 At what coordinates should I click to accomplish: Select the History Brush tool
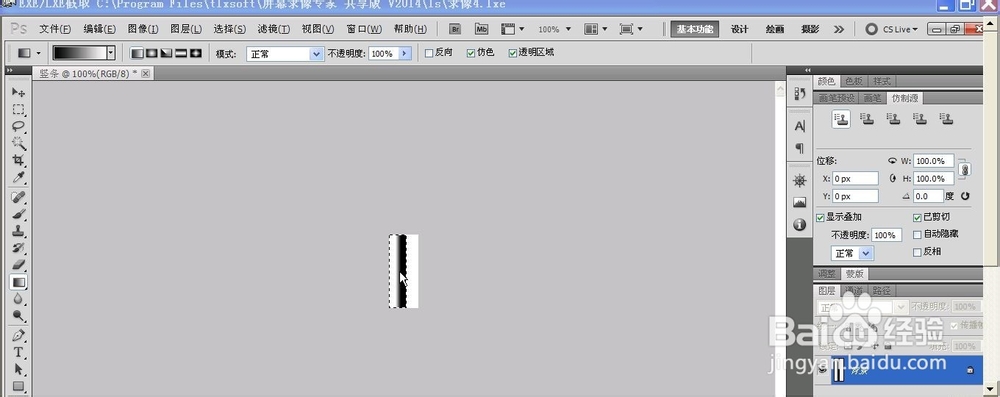tap(18, 248)
